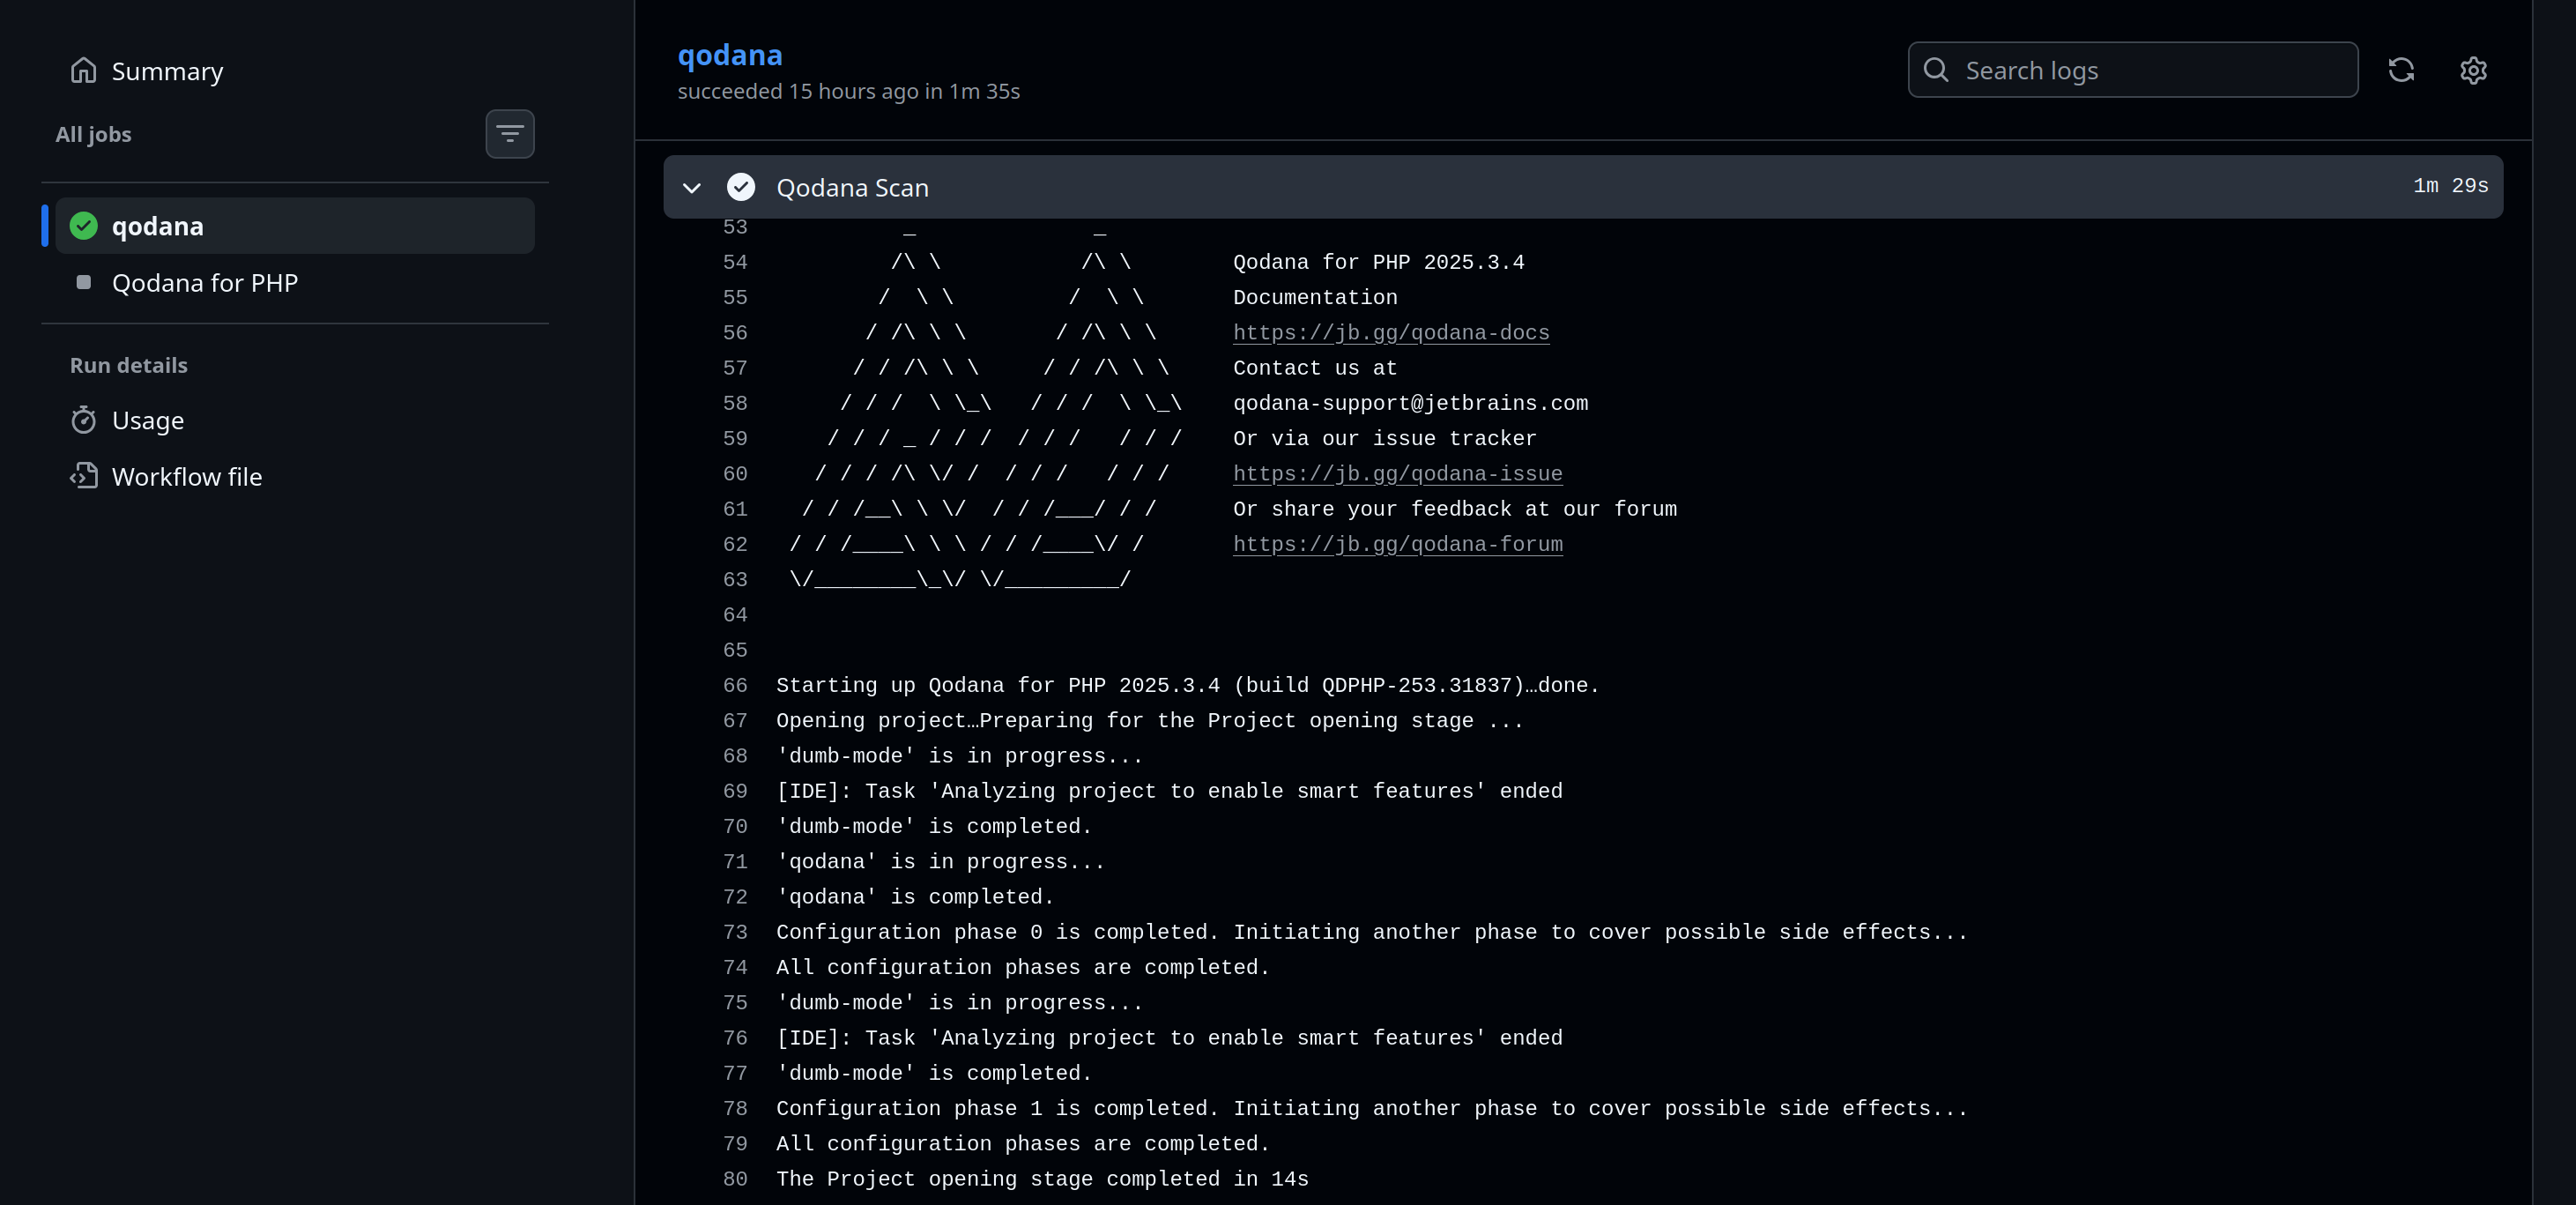
Task: Click log line number 66
Action: click(735, 686)
